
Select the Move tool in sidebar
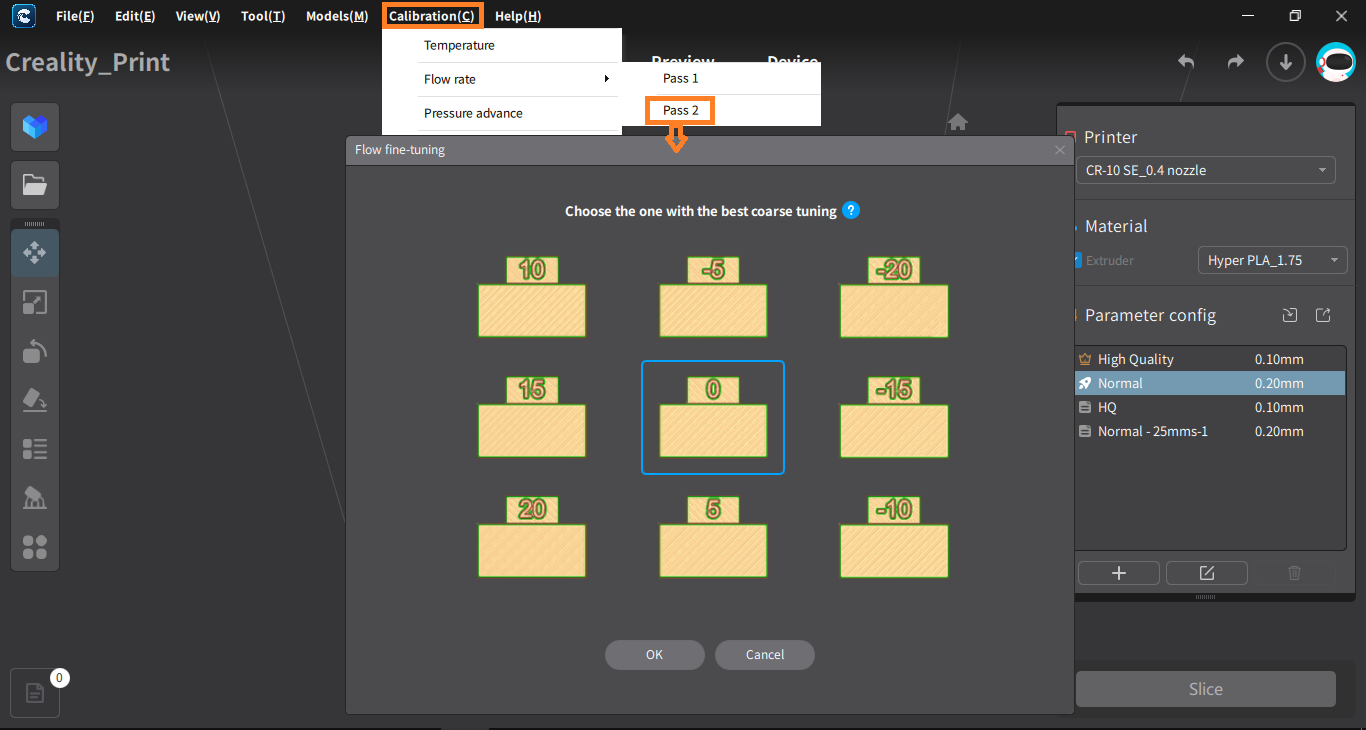coord(35,253)
